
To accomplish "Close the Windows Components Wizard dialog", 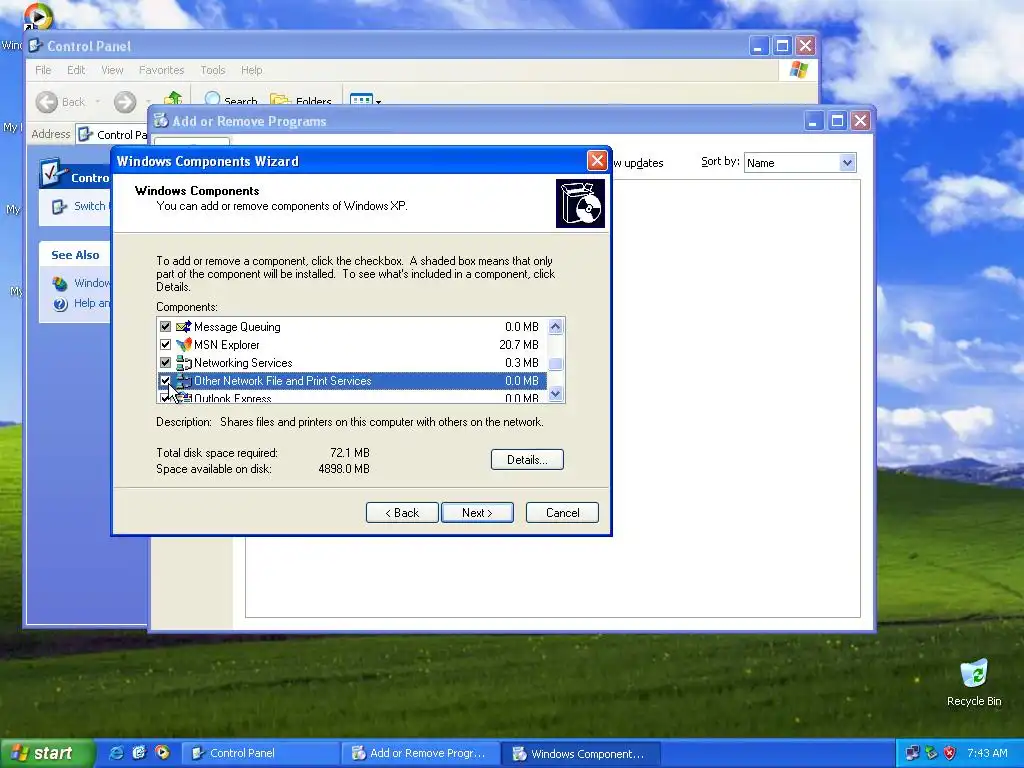I will [597, 161].
